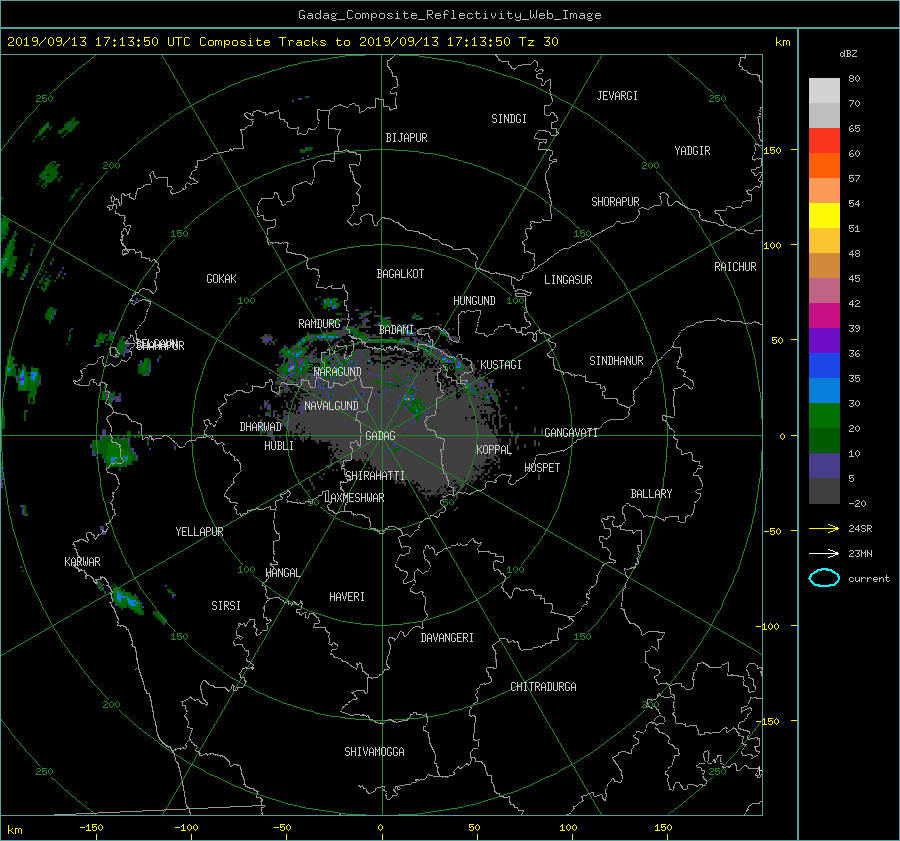The height and width of the screenshot is (841, 900).
Task: Select the red 60-65 dBZ color swatch
Action: click(x=824, y=140)
